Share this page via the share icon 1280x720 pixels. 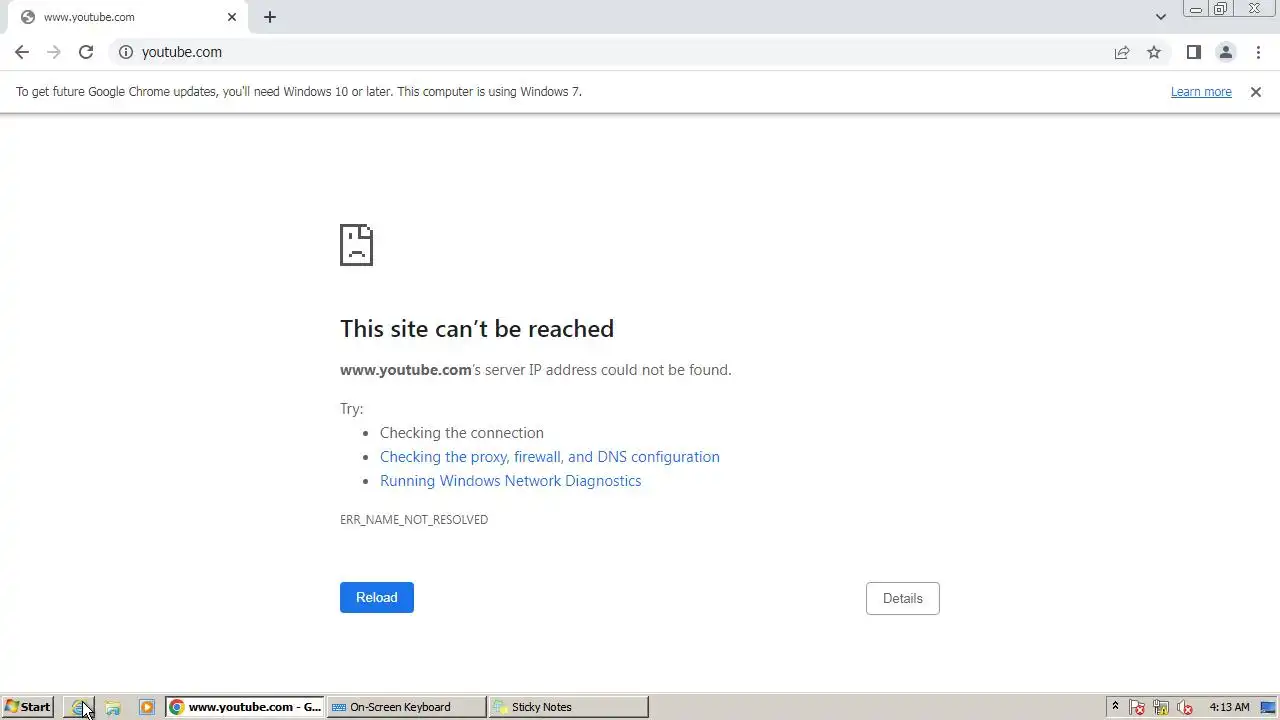[x=1122, y=52]
